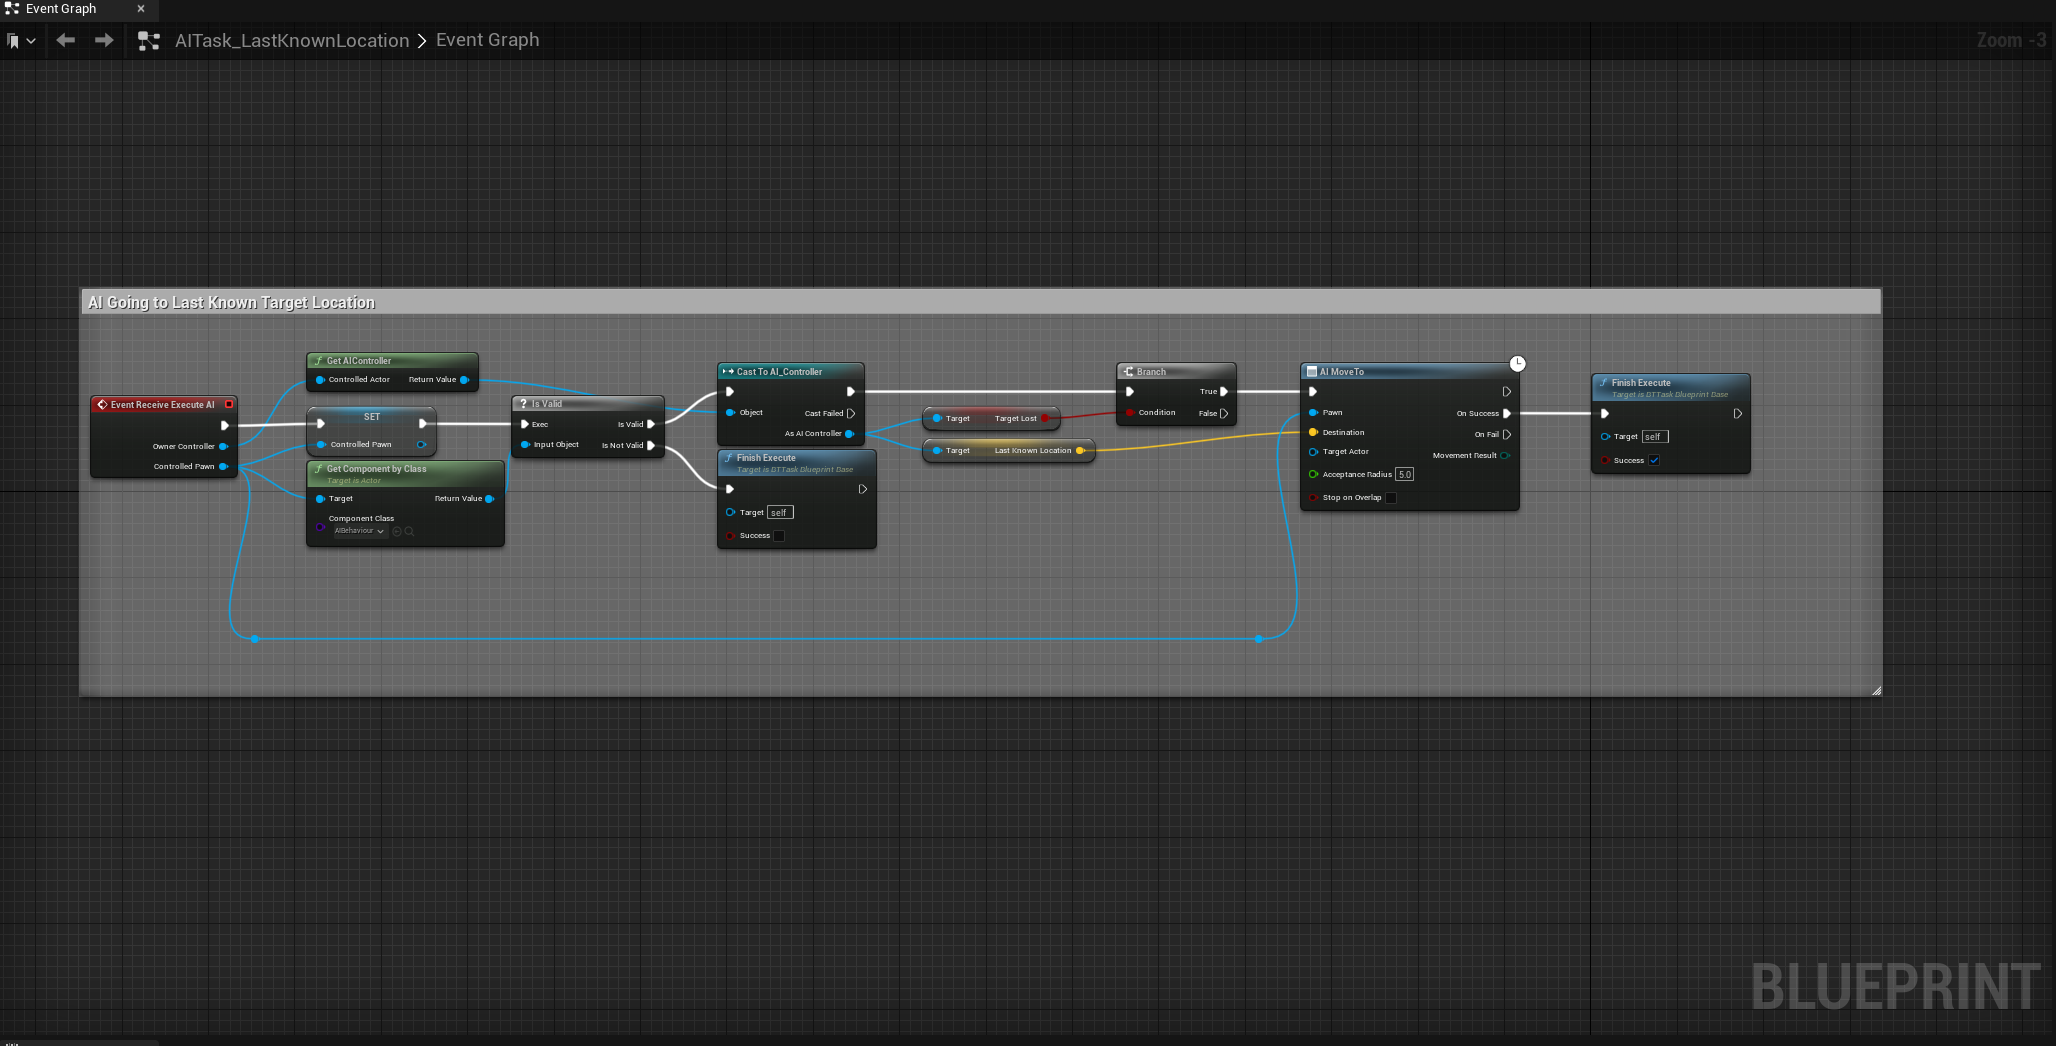The image size is (2056, 1046).
Task: Click the question mark icon on Is Valid node
Action: tap(524, 403)
